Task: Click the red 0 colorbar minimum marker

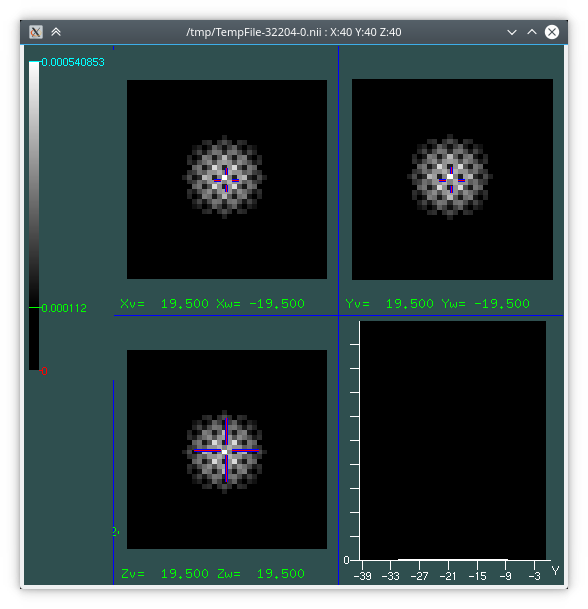Action: [44, 371]
